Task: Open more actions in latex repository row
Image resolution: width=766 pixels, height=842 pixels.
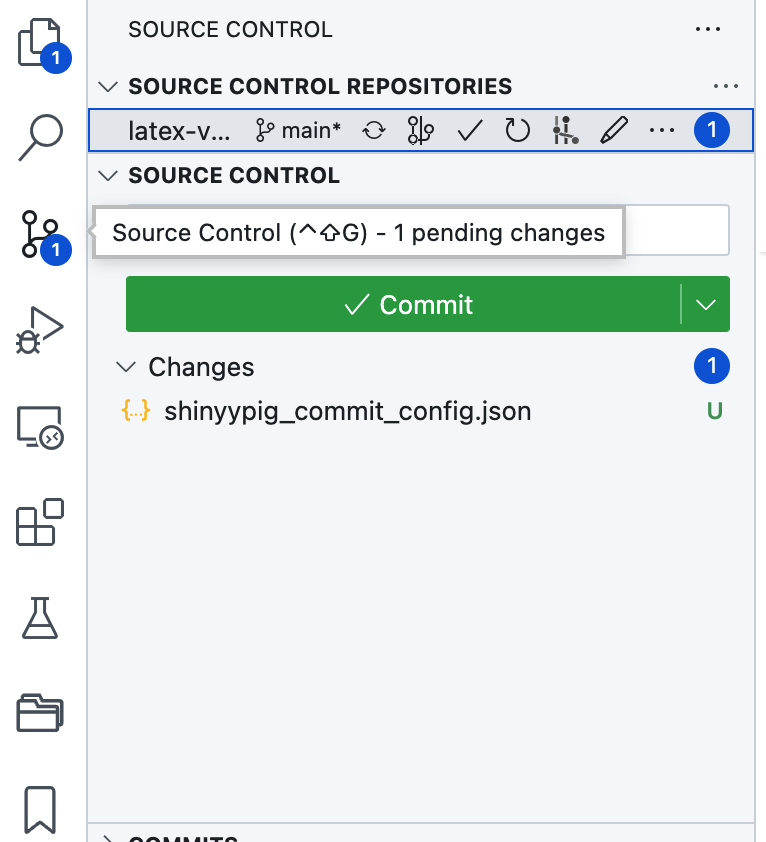Action: coord(661,130)
